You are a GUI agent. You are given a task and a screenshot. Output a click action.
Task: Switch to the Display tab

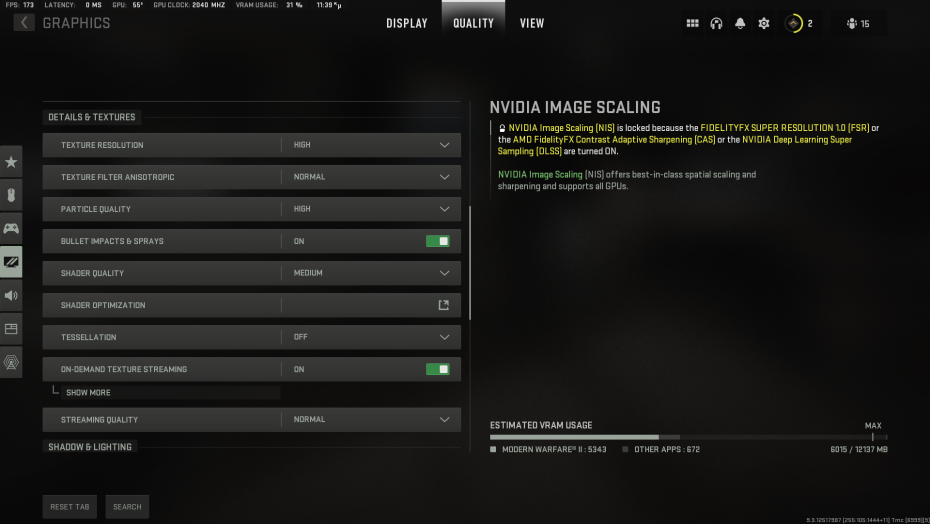[x=407, y=23]
